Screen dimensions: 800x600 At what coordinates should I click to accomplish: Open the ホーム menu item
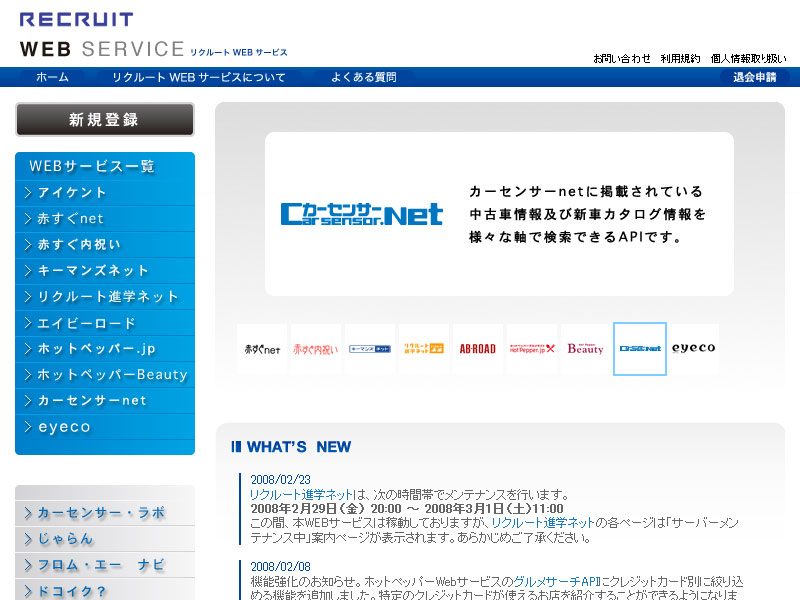(x=52, y=77)
